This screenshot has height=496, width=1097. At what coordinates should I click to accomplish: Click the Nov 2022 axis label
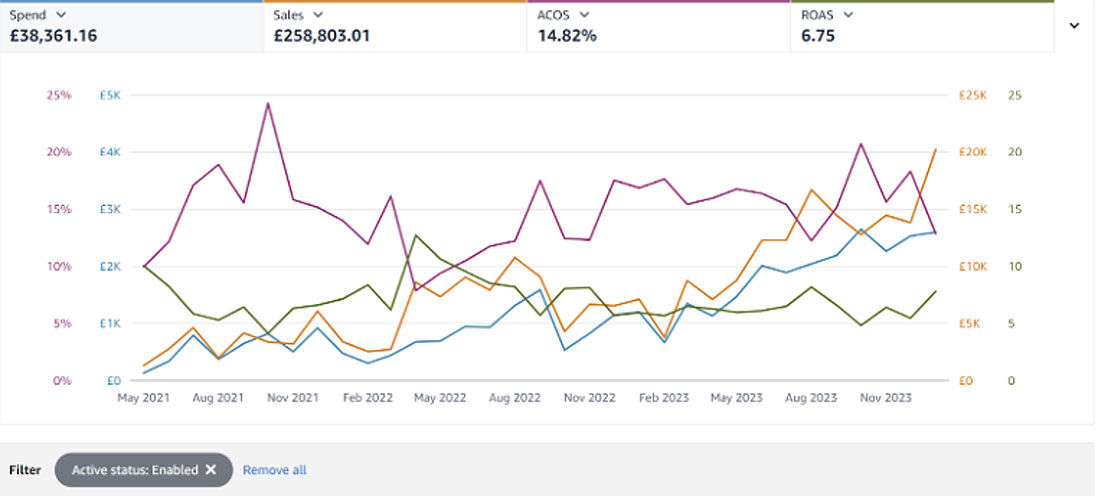589,398
